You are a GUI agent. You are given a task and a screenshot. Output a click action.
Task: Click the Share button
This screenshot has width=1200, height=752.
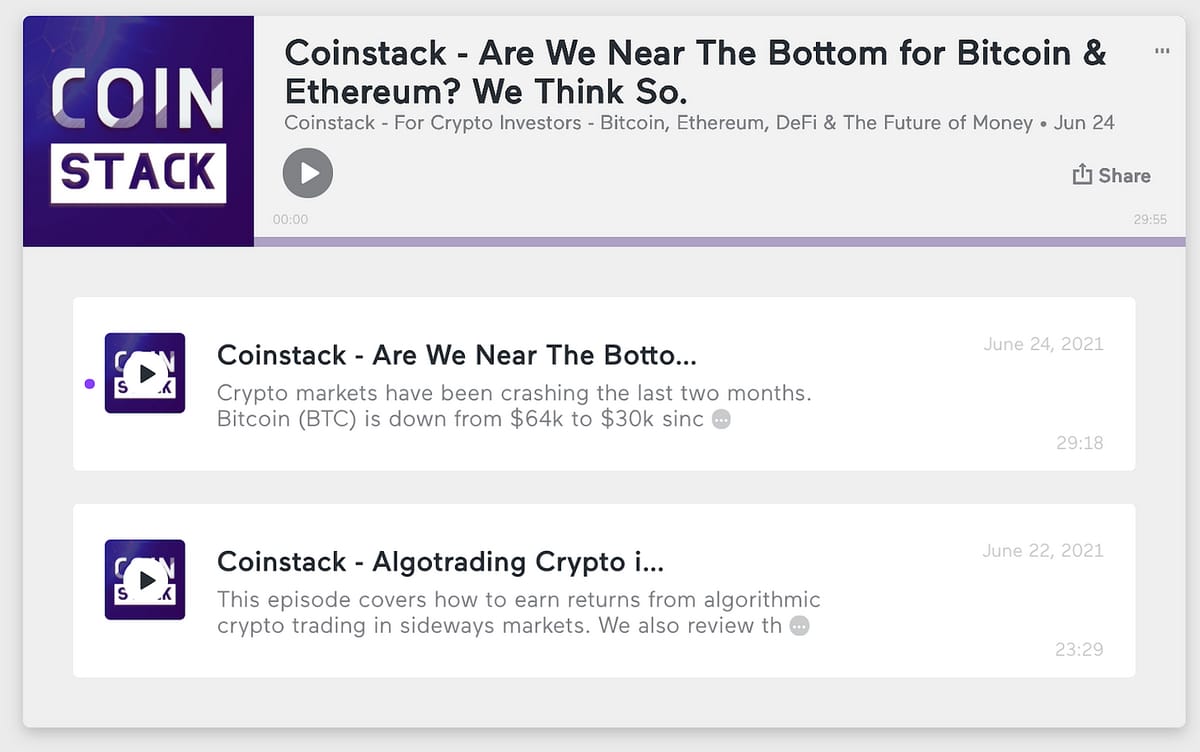coord(1111,176)
